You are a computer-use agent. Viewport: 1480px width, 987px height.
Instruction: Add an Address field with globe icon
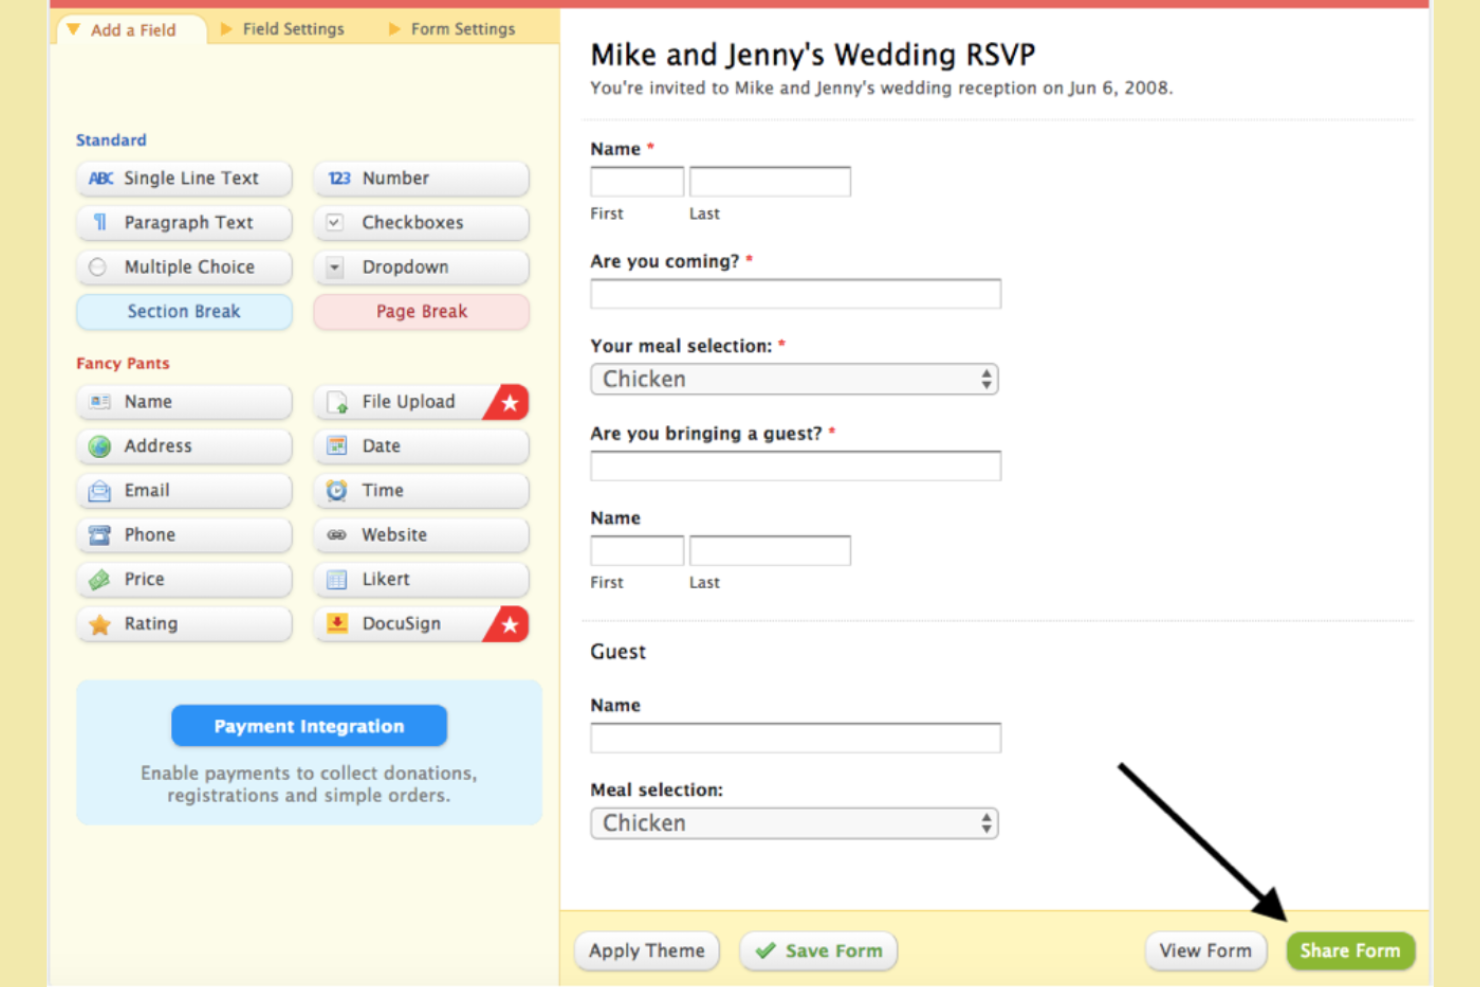184,446
